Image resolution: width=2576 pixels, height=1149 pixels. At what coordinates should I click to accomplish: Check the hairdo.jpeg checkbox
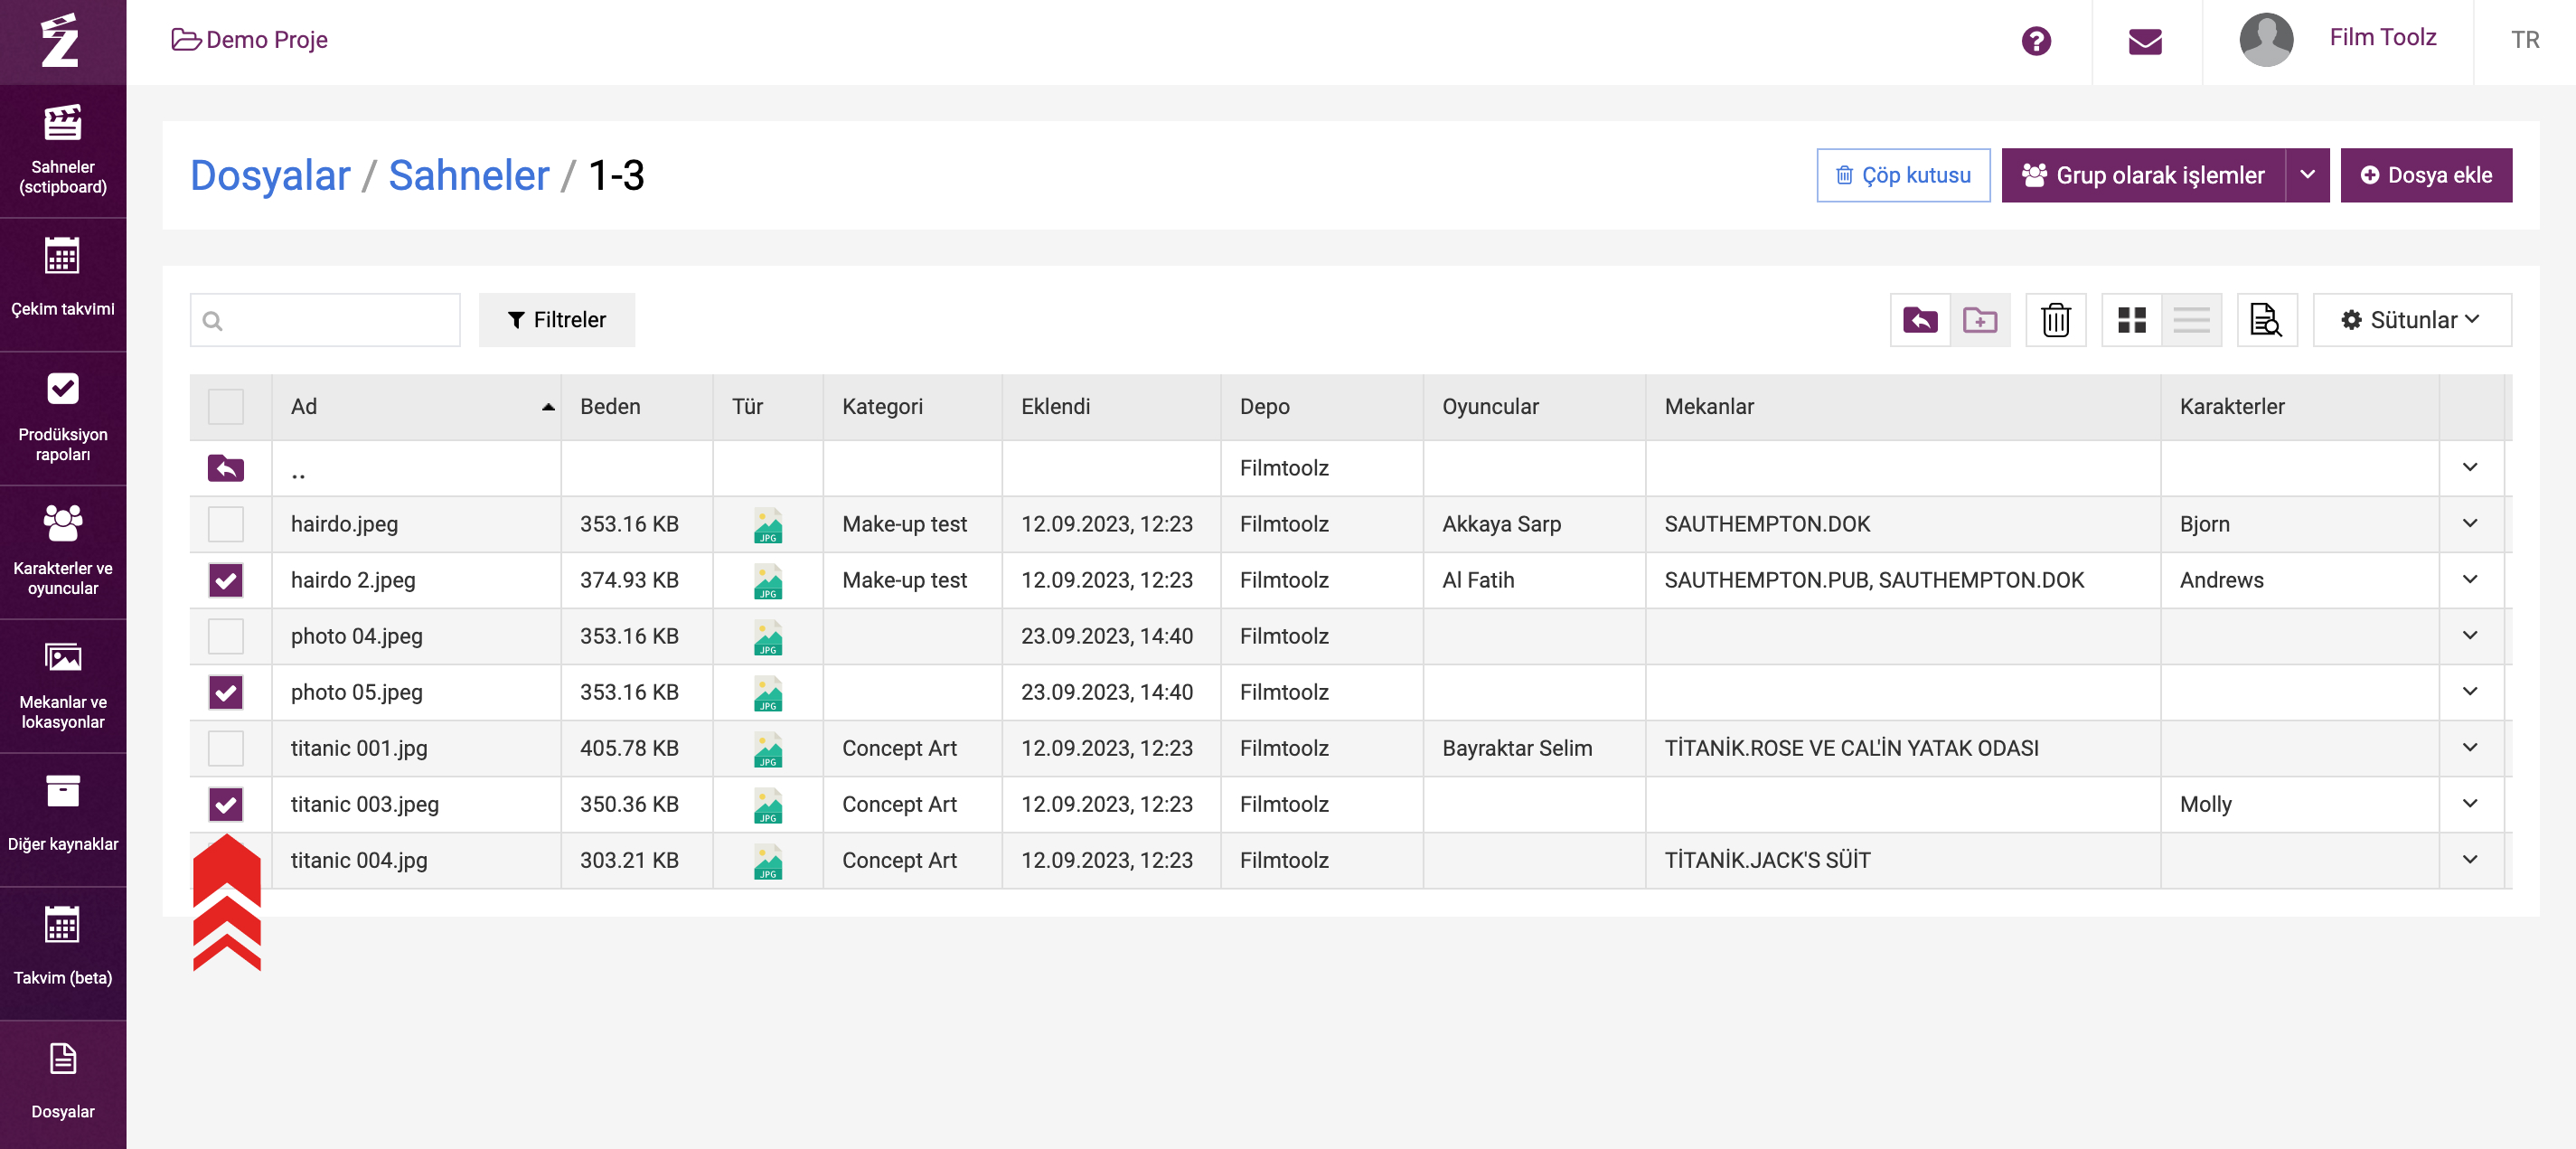click(226, 524)
